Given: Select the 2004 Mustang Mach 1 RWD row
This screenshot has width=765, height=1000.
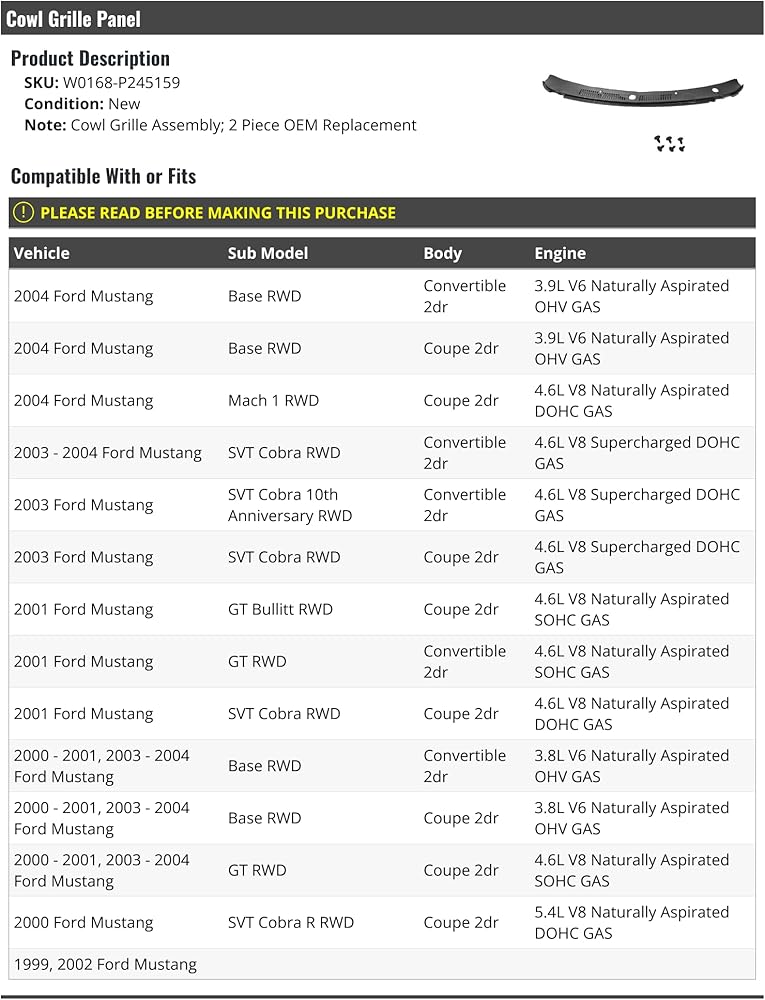Looking at the screenshot, I should [x=382, y=401].
